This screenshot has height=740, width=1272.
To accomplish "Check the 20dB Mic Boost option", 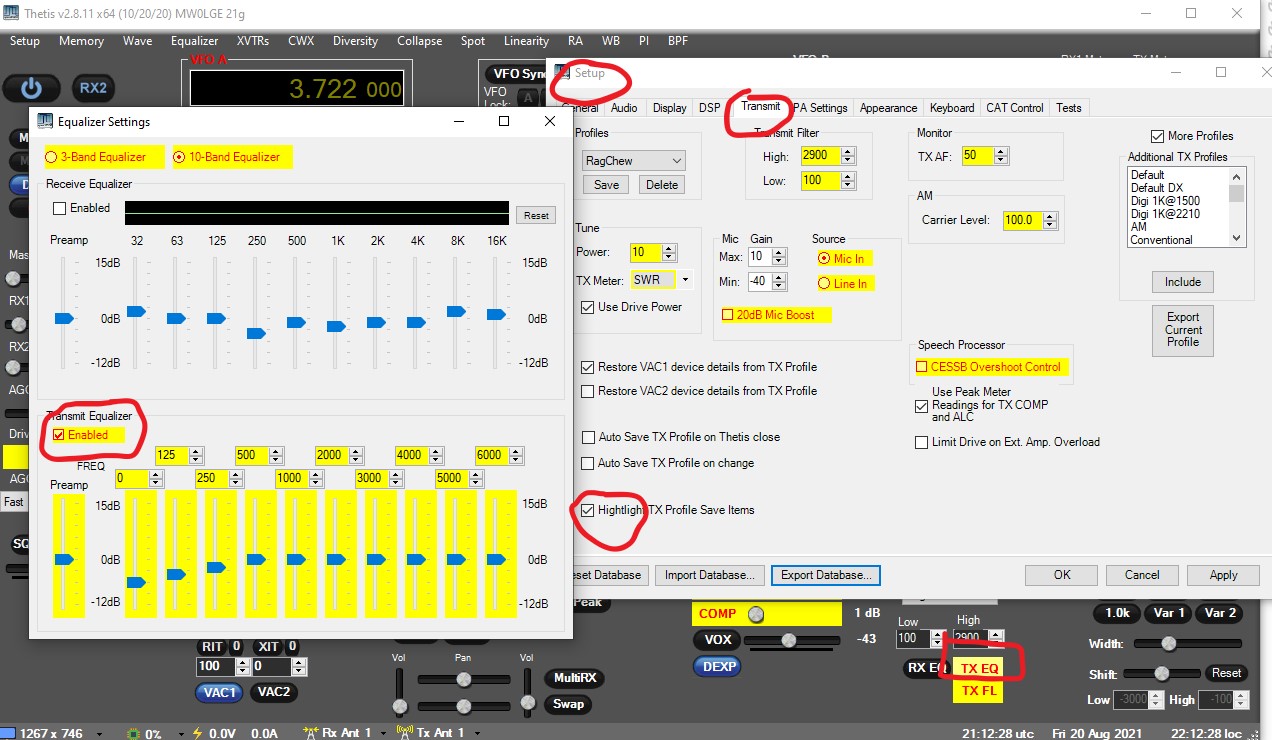I will (728, 315).
